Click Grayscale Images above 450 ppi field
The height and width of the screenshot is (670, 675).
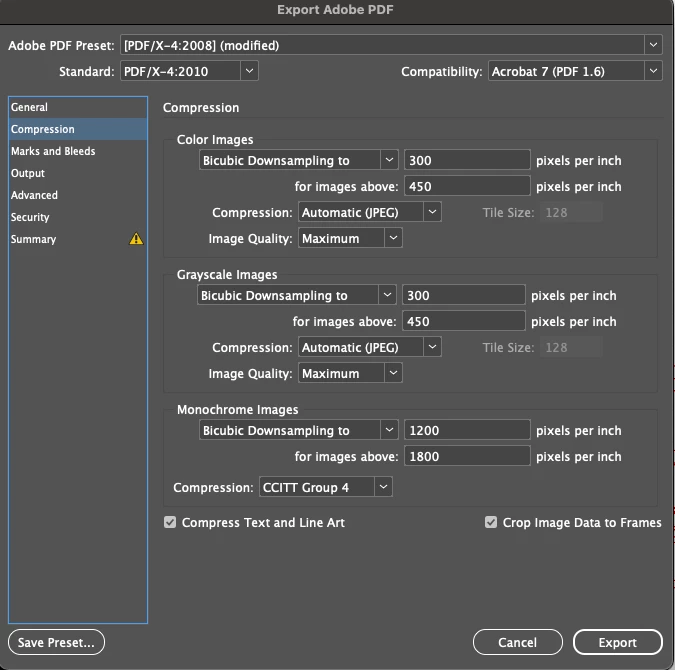click(464, 321)
